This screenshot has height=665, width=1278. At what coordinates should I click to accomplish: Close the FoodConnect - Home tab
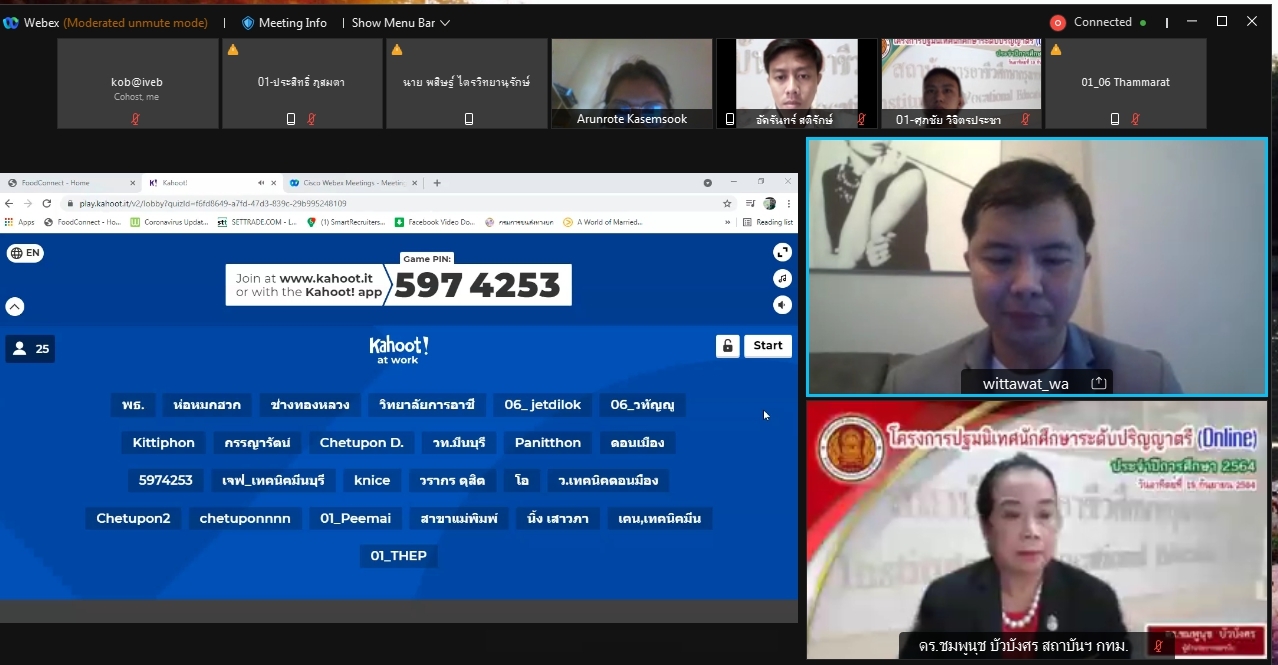point(132,183)
